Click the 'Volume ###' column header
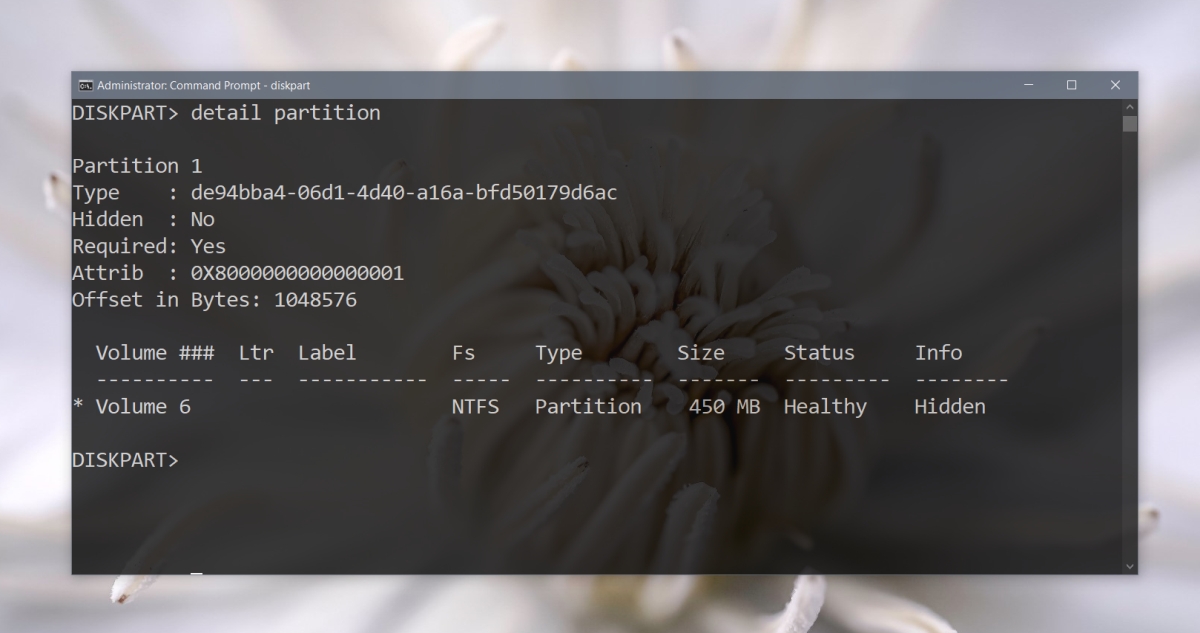Viewport: 1200px width, 633px height. (x=155, y=353)
